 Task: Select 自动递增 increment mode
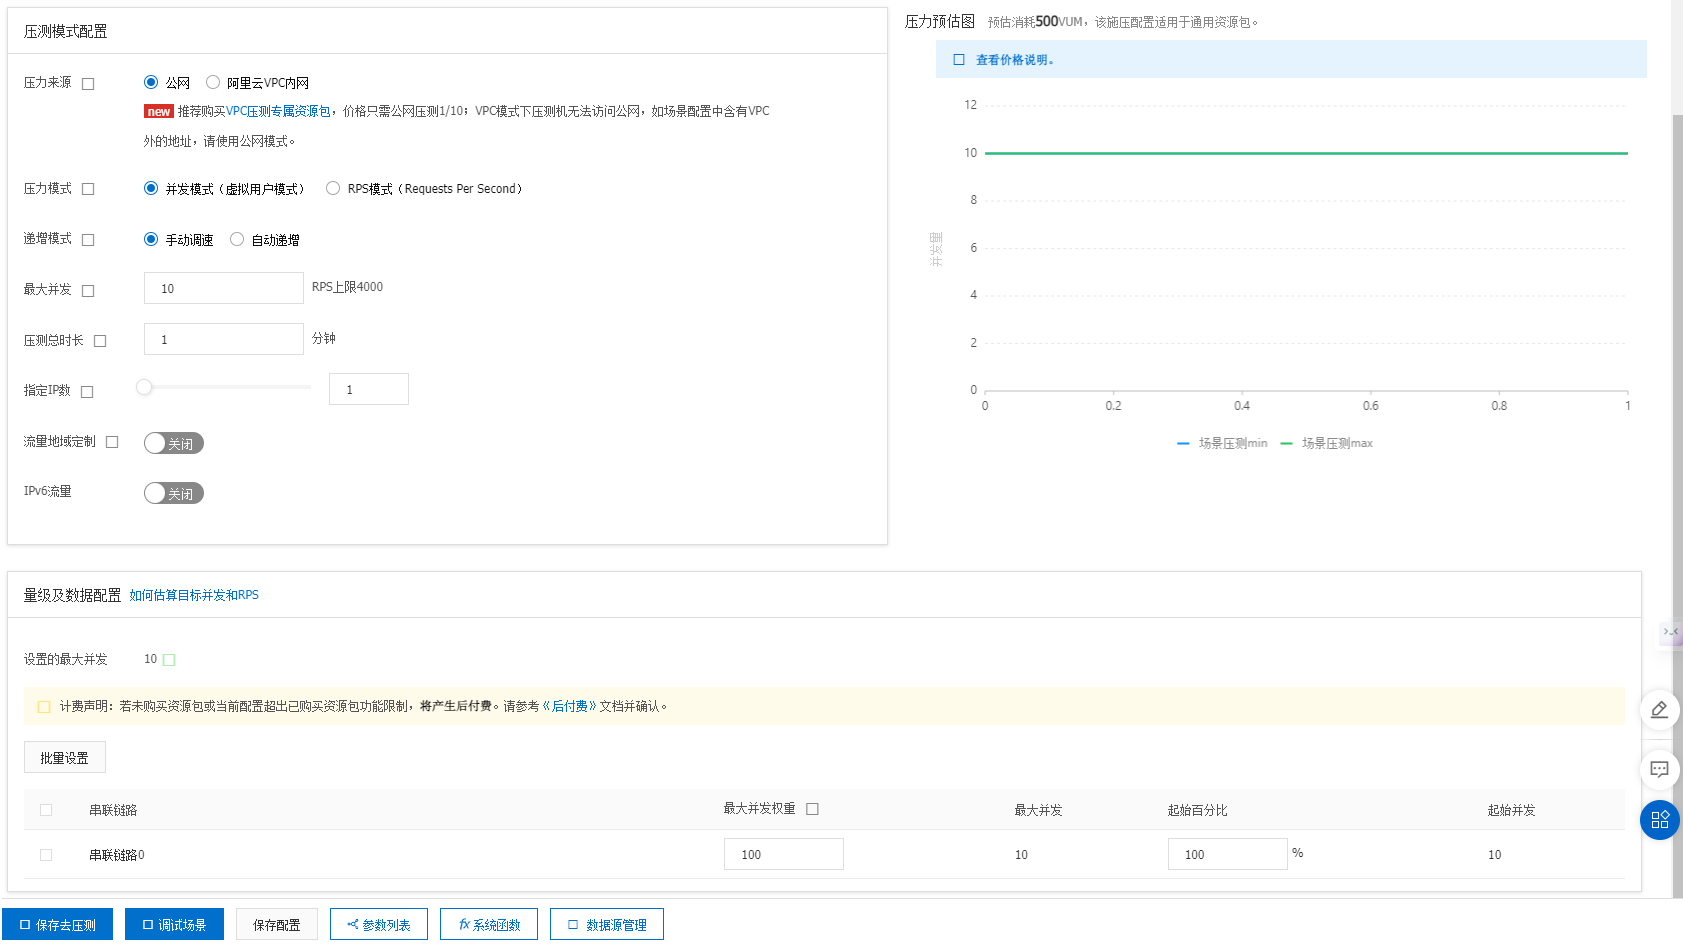[x=237, y=240]
